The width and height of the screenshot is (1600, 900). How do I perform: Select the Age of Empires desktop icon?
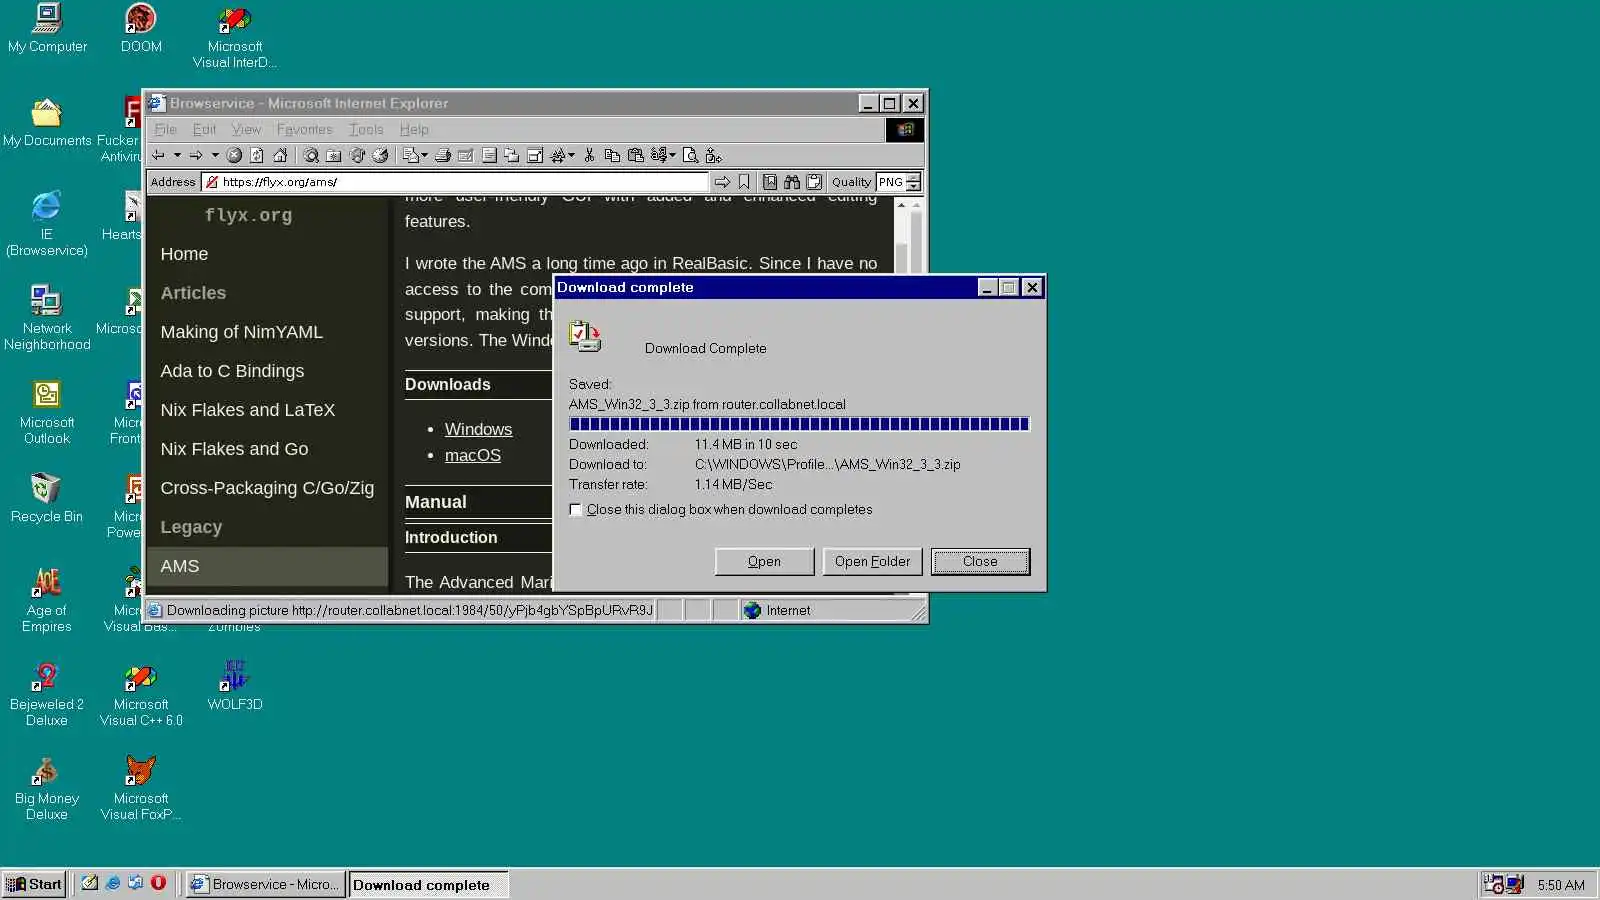[47, 600]
